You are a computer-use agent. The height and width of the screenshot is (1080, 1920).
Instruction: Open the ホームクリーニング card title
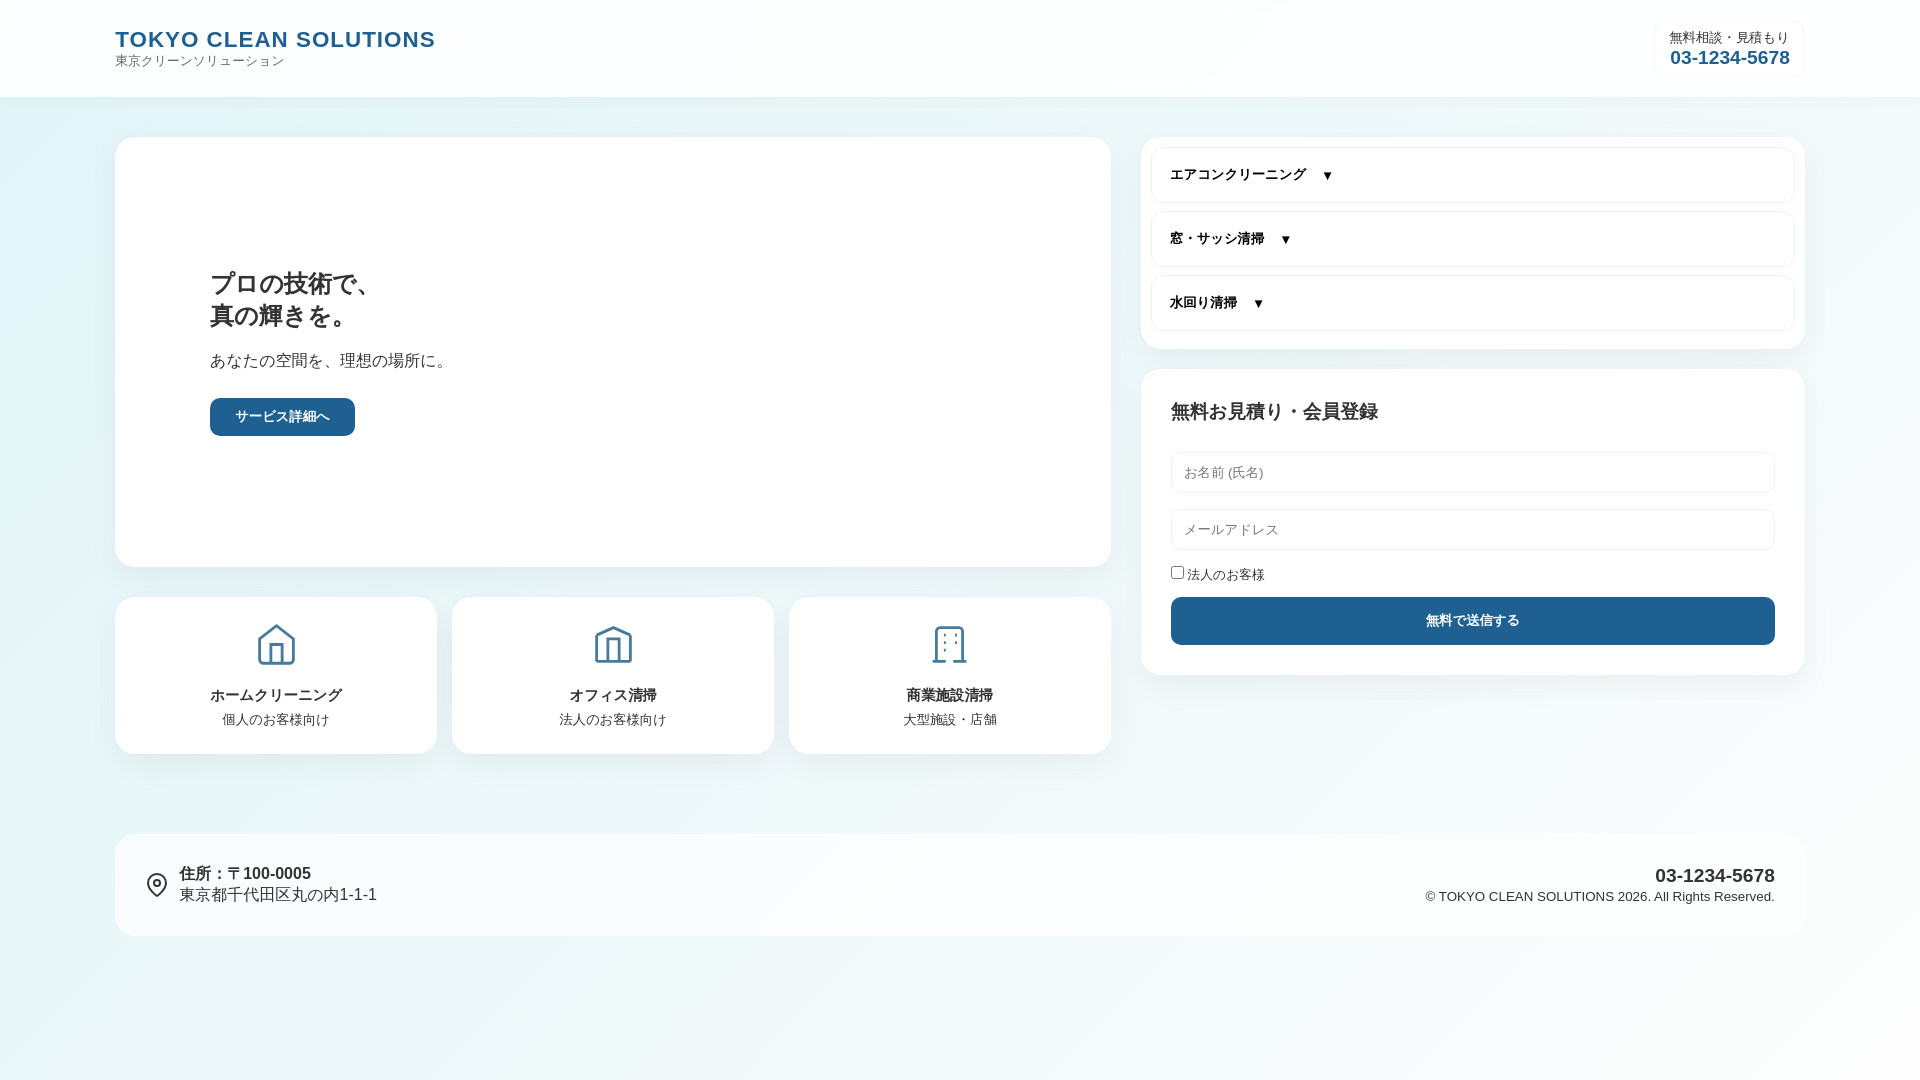pos(276,696)
